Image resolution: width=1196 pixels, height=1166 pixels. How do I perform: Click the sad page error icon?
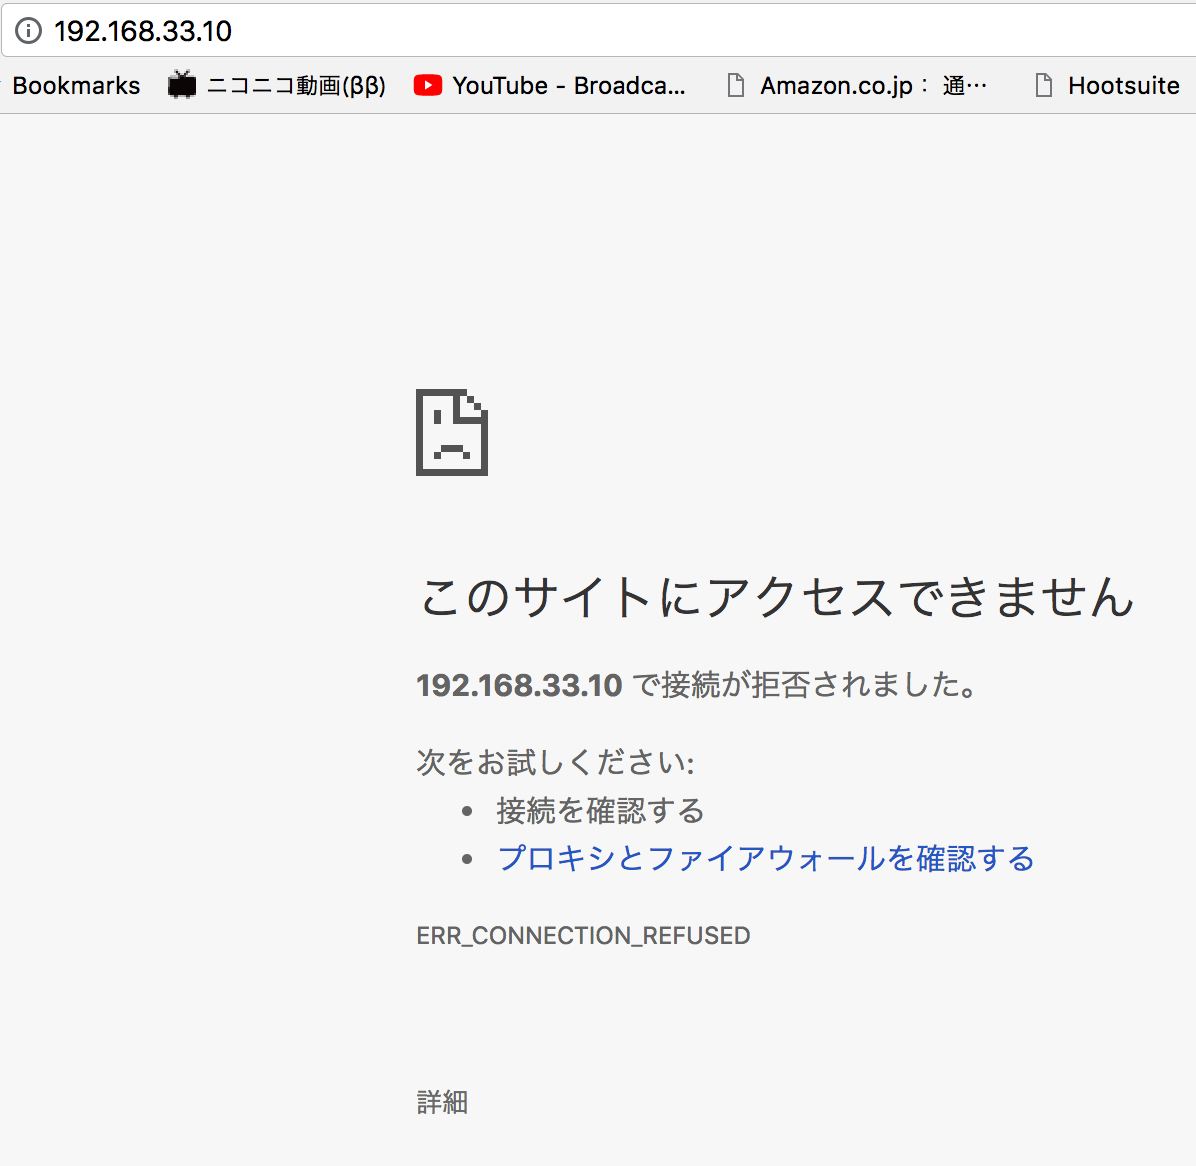coord(452,432)
